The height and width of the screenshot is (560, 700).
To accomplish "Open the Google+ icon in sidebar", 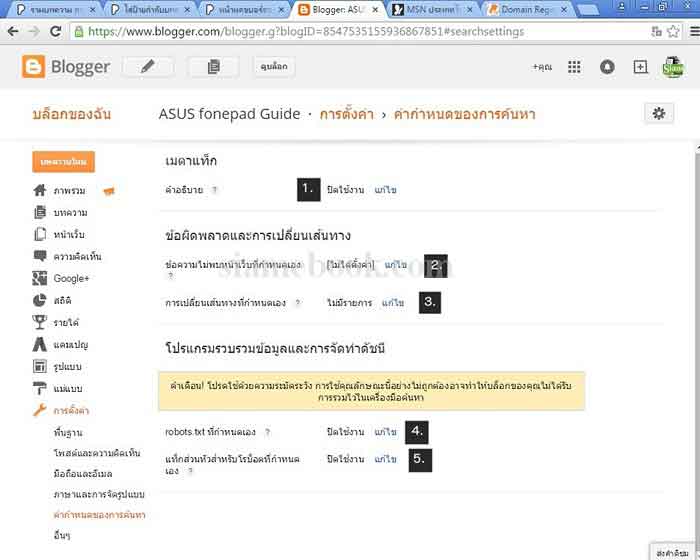I will pos(40,278).
